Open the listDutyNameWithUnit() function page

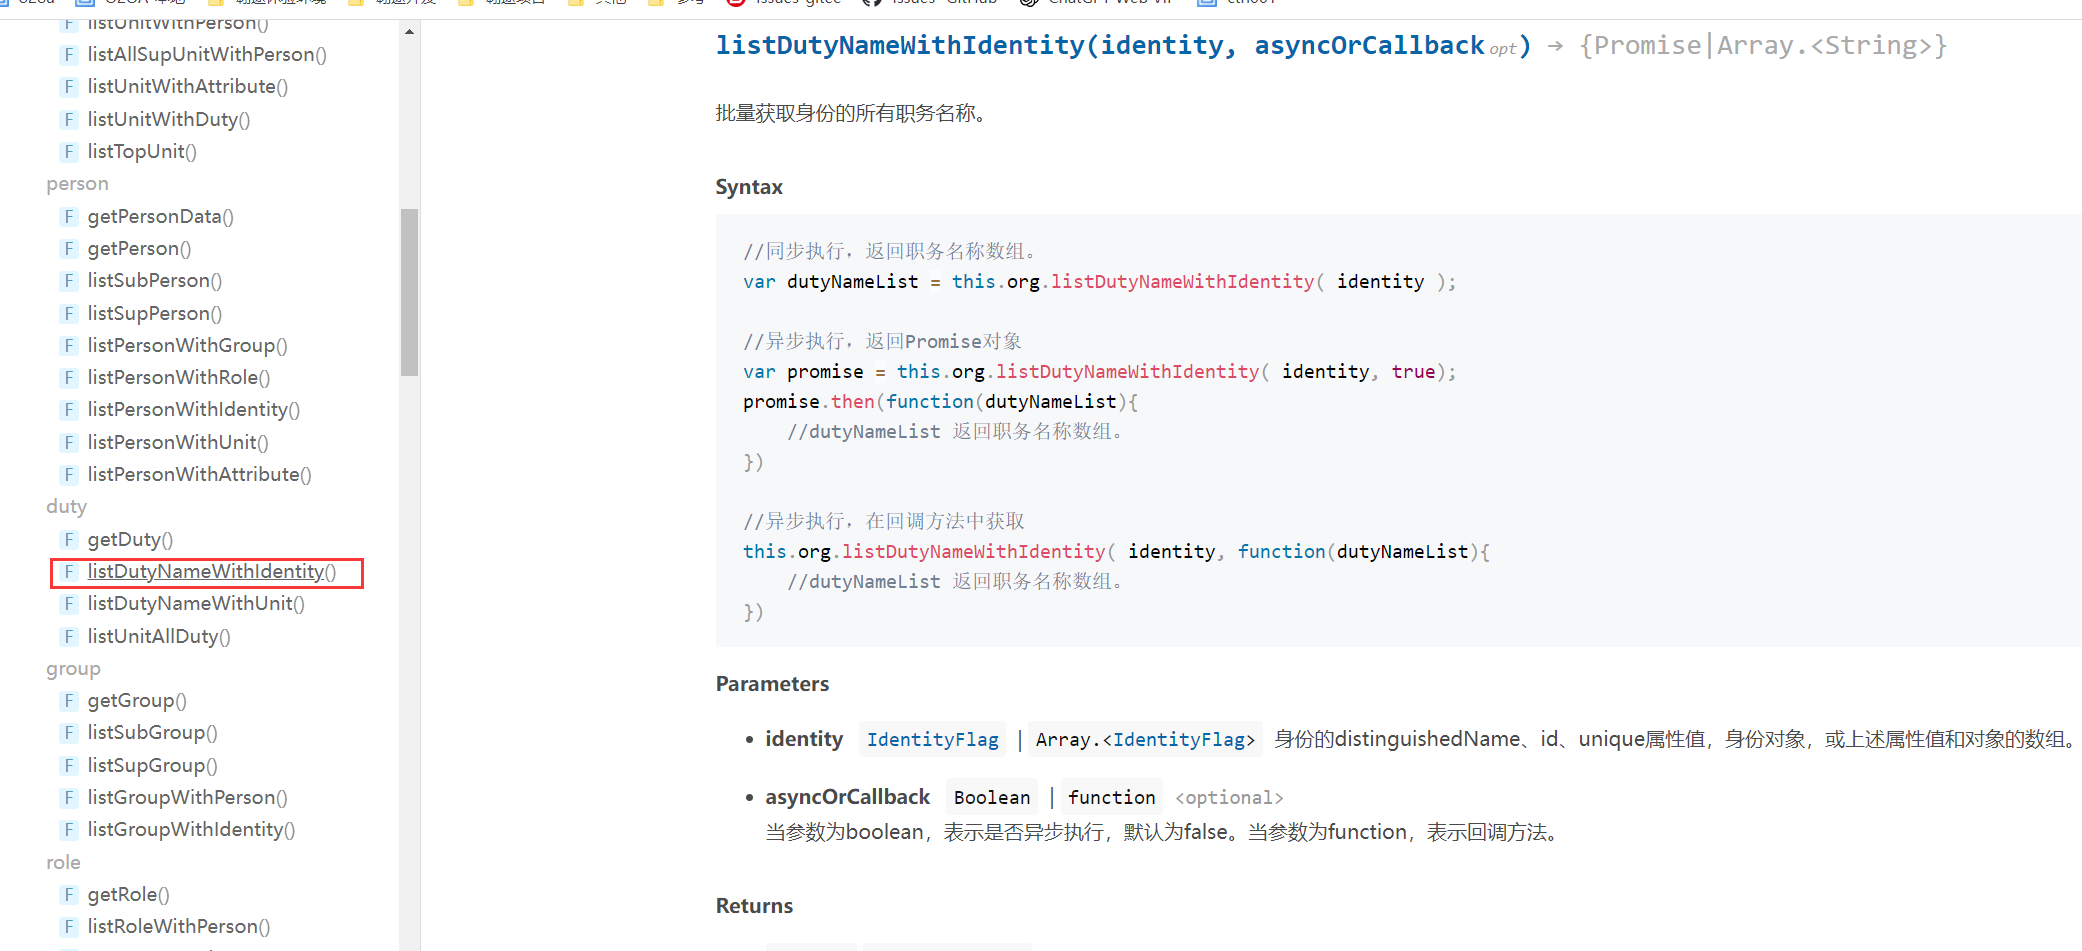(196, 604)
